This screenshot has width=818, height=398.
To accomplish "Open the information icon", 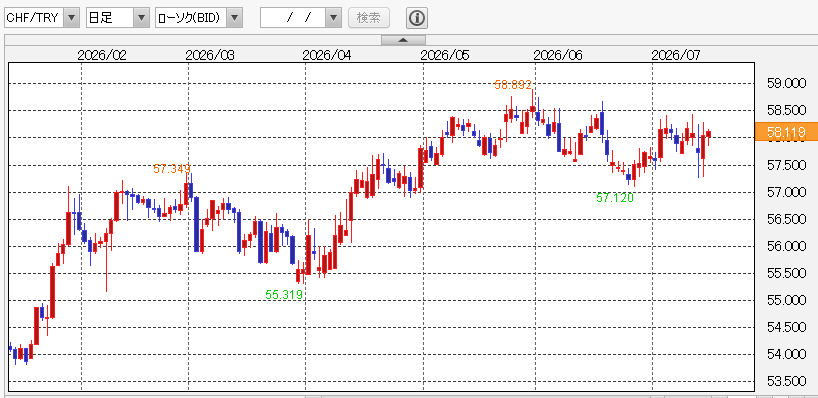I will [x=417, y=18].
